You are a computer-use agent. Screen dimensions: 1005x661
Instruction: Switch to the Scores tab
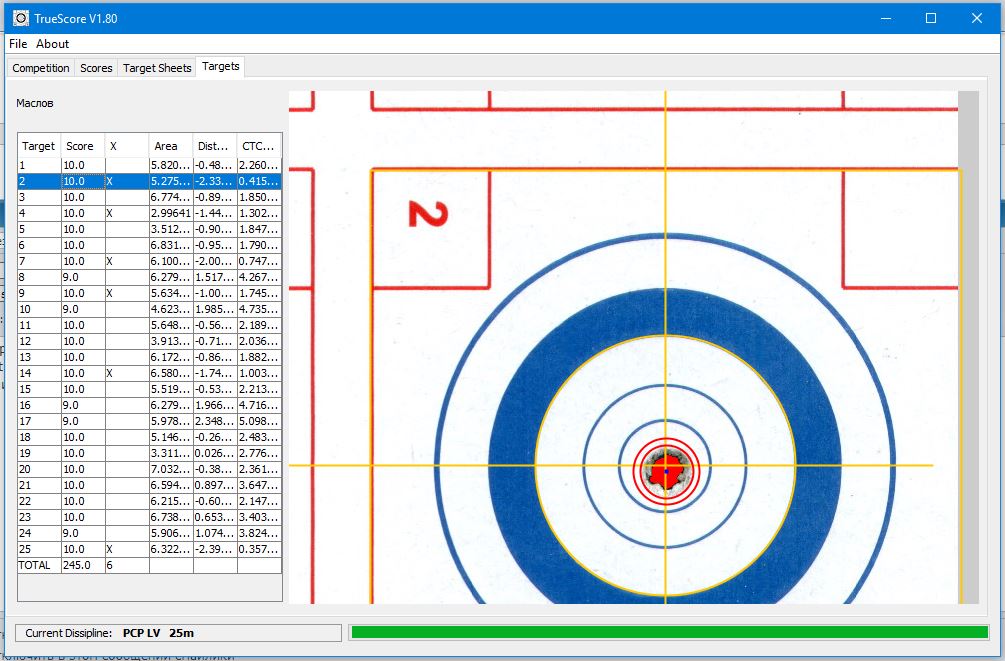point(96,68)
